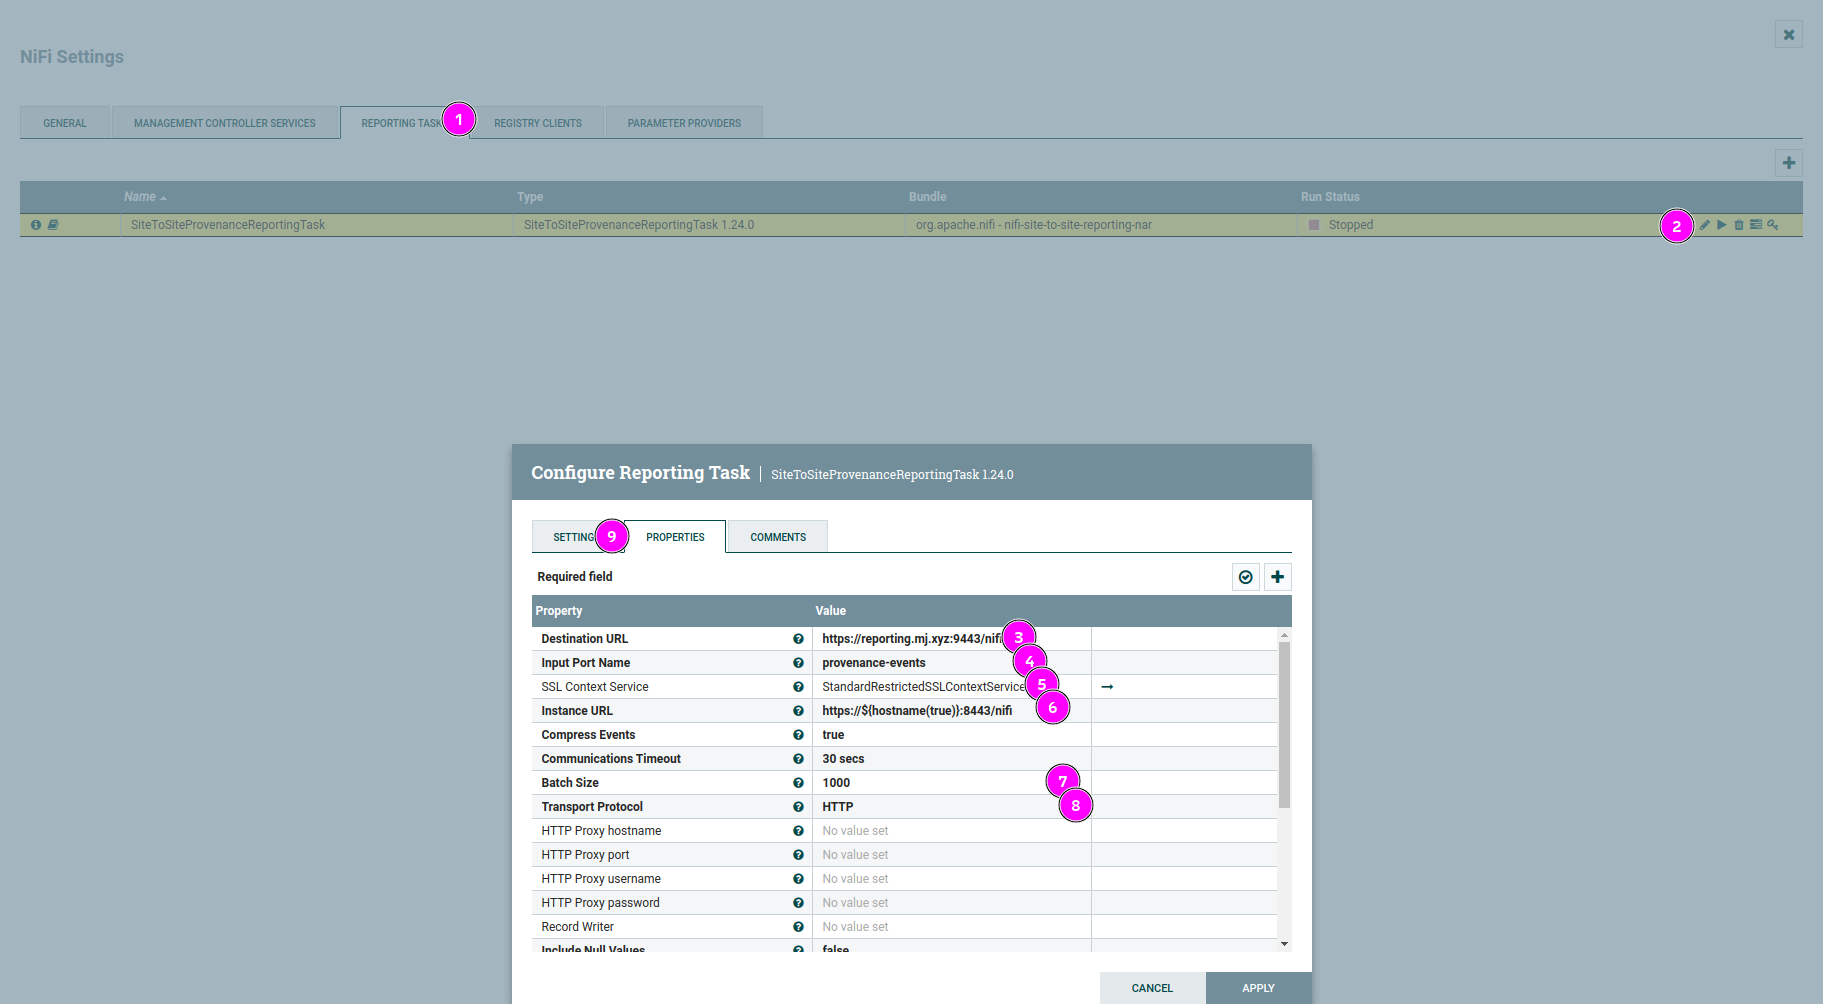Open the Comments tab in the dialog
Image resolution: width=1823 pixels, height=1004 pixels.
pyautogui.click(x=778, y=537)
